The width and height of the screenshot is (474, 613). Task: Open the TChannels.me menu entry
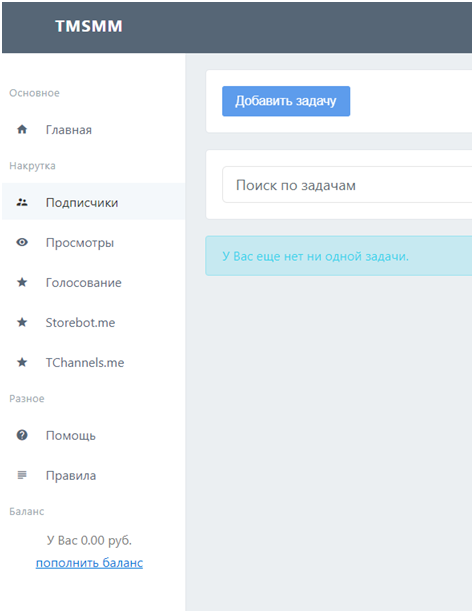point(93,362)
